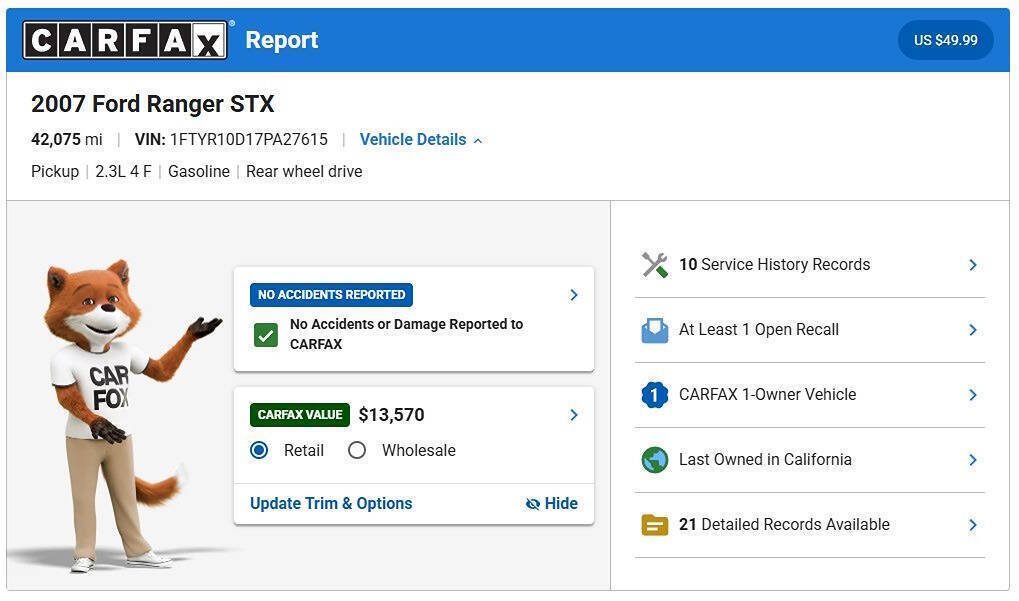Click the NO ACCIDENTS REPORTED badge
The width and height of the screenshot is (1019, 601).
(331, 295)
